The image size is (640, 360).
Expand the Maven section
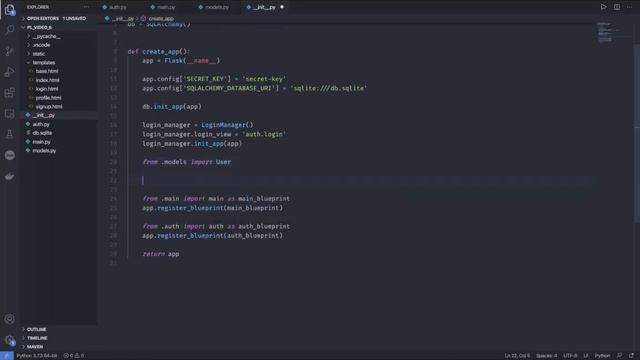(35, 347)
